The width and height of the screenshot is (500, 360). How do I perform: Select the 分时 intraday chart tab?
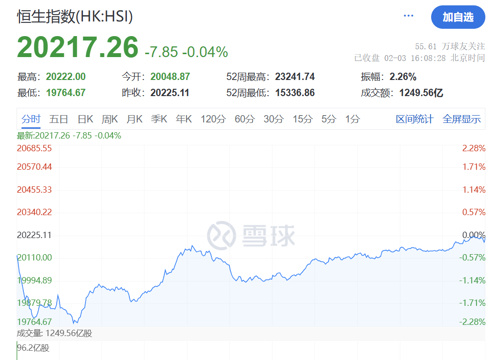tap(31, 119)
